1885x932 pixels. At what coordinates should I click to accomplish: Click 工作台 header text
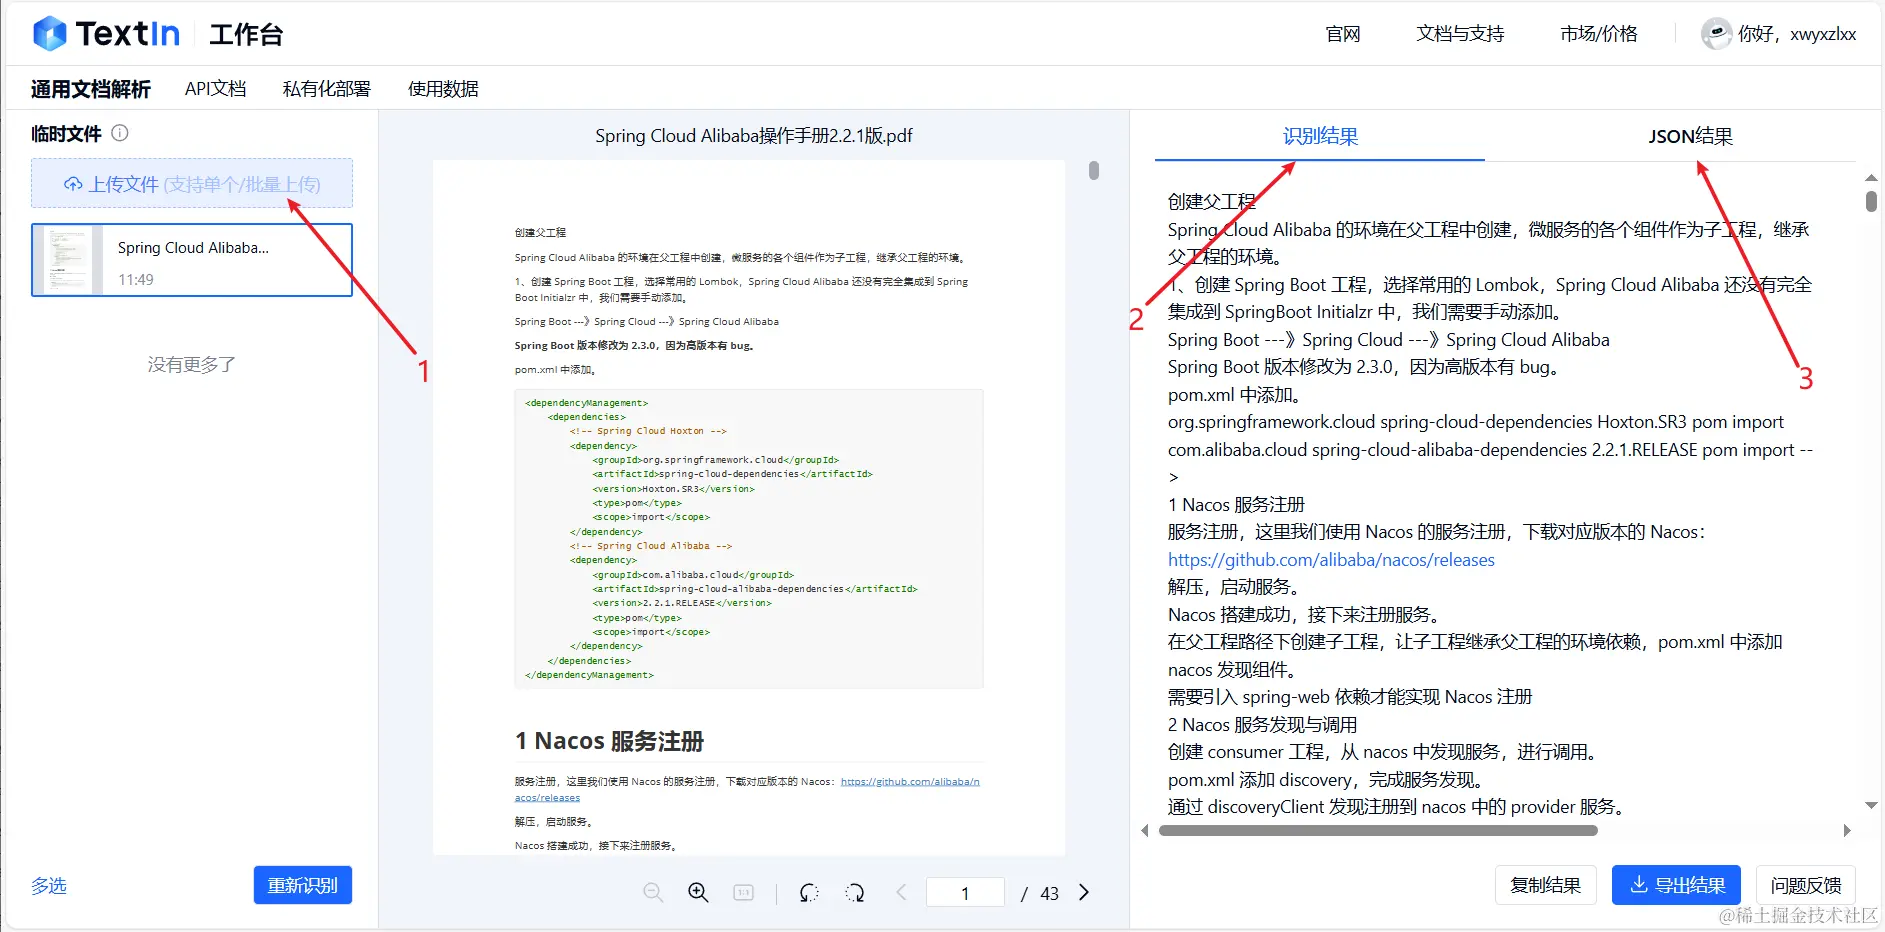pos(246,34)
